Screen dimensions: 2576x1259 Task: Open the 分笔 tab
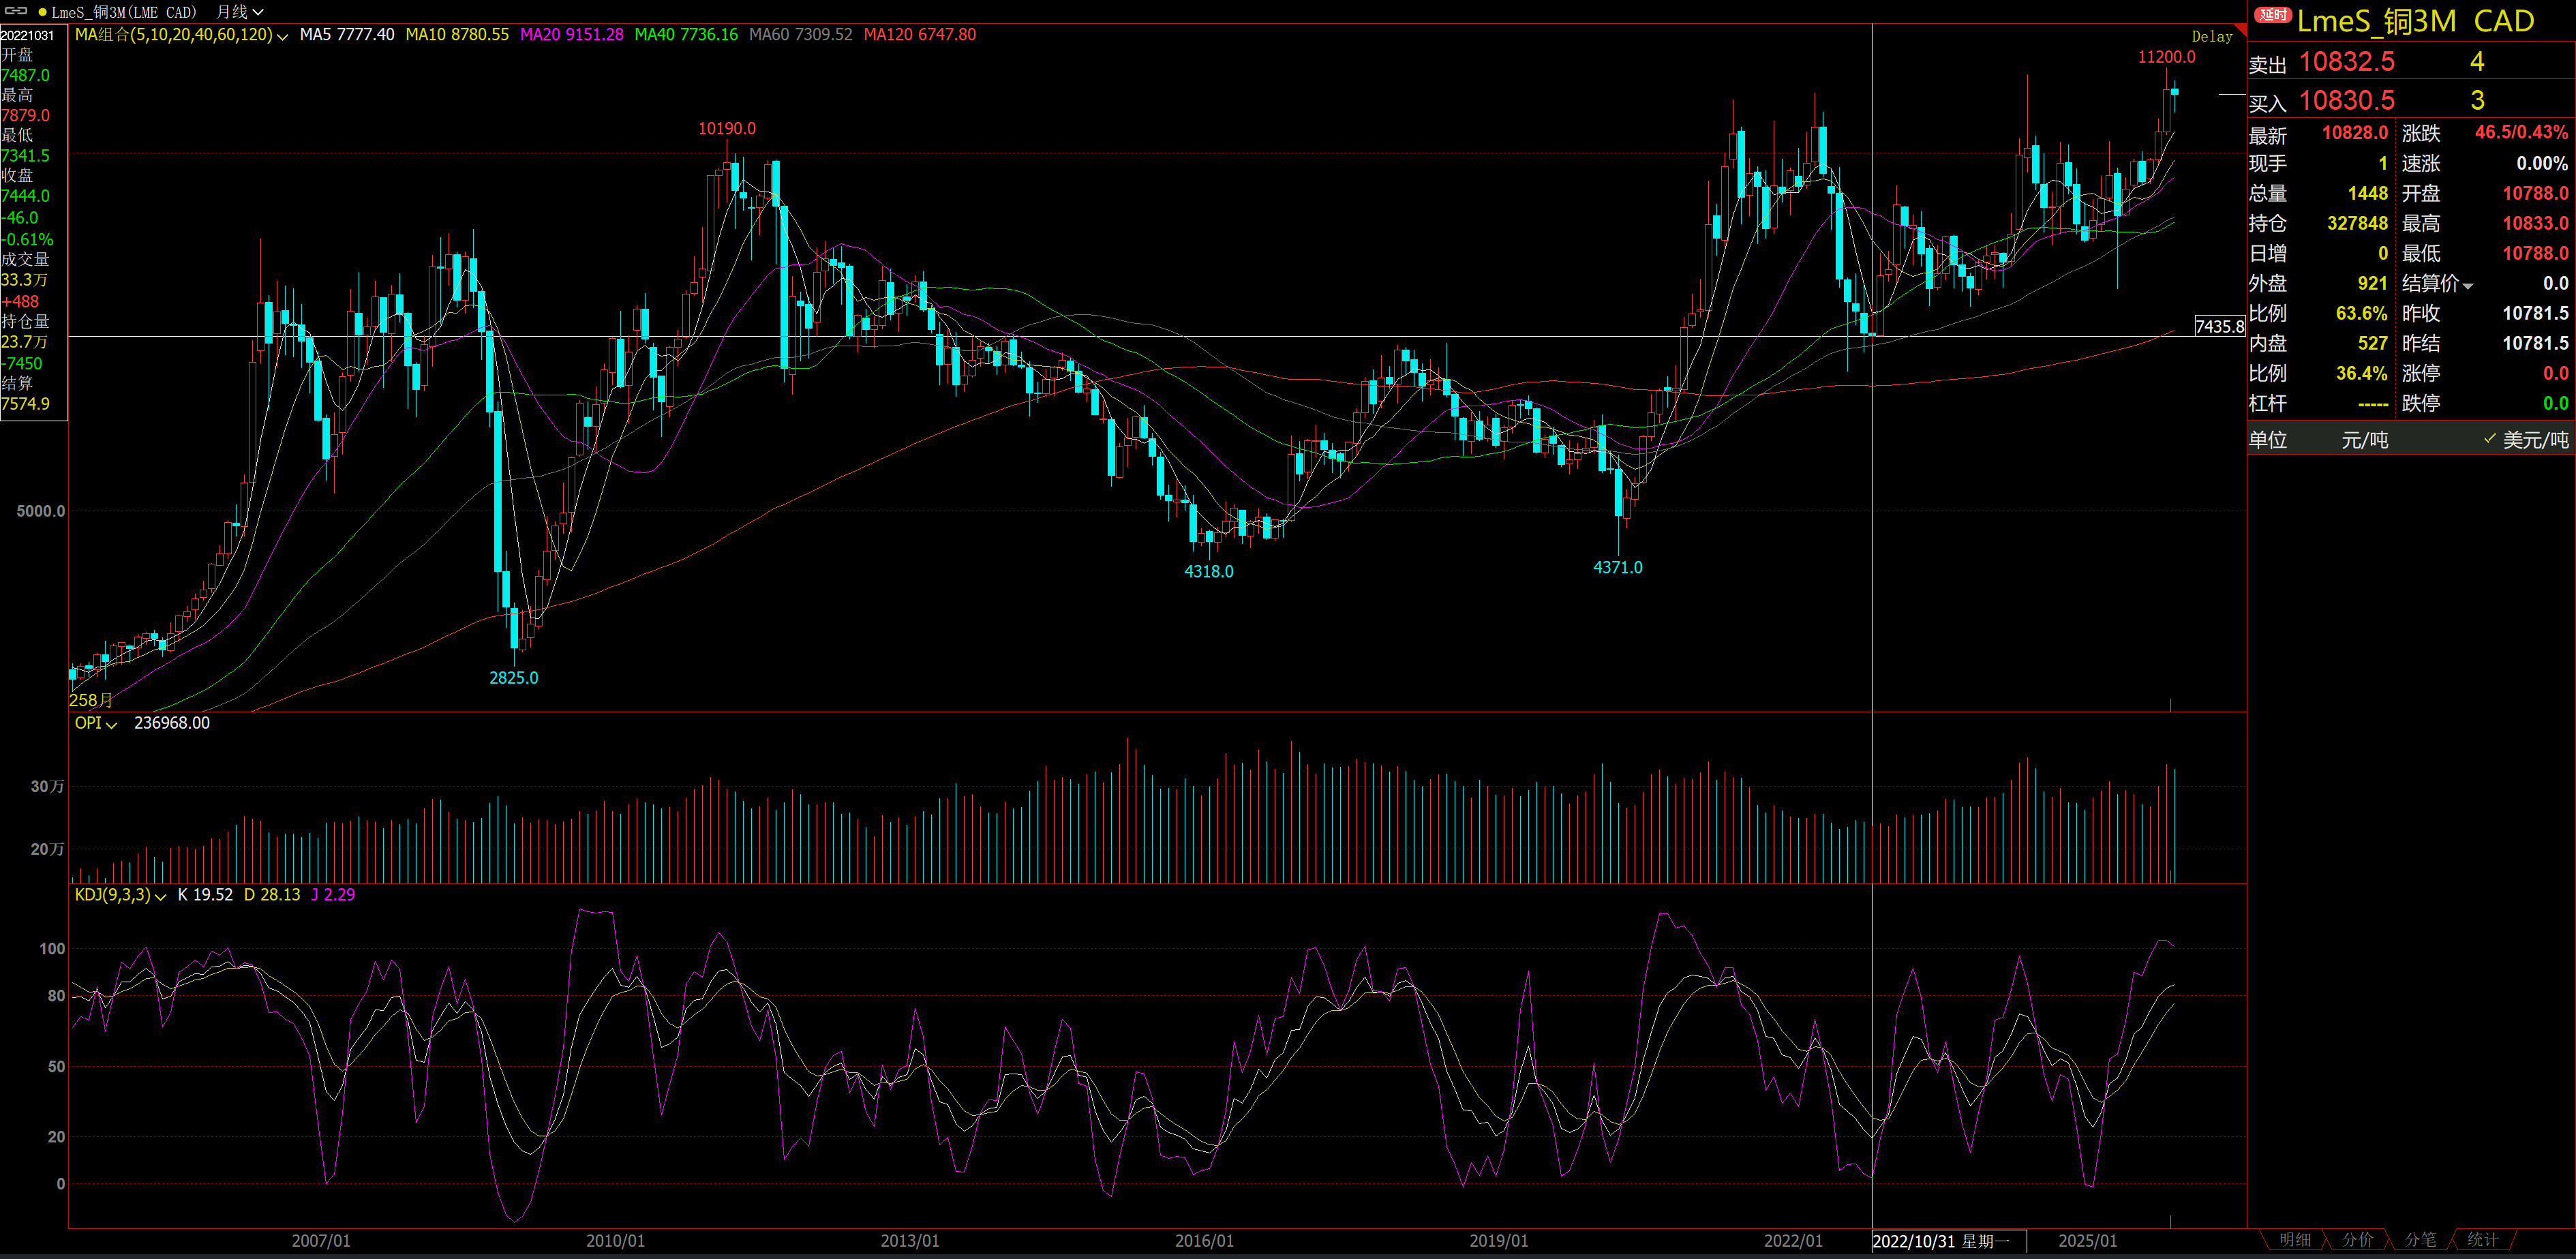(2420, 1240)
